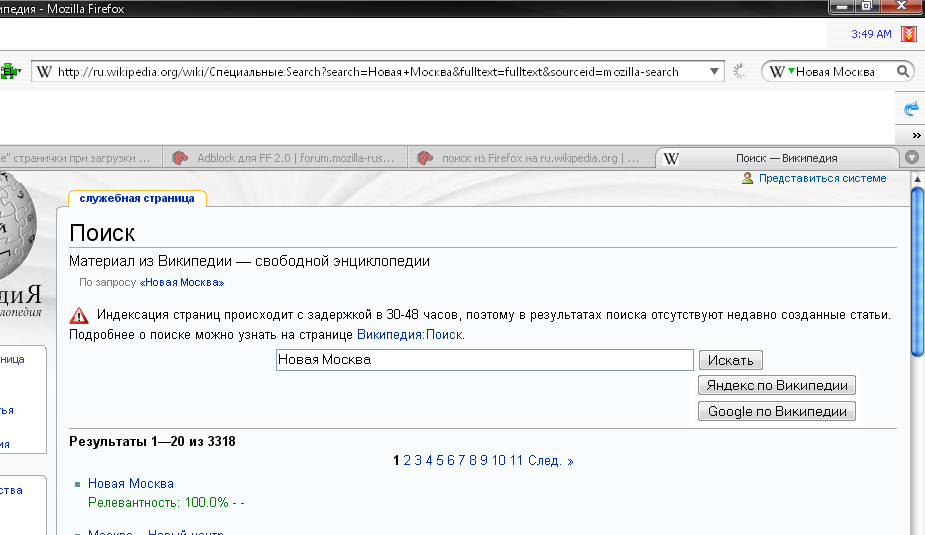Click the Представиться системе login link
This screenshot has height=535, width=925.
click(x=822, y=178)
